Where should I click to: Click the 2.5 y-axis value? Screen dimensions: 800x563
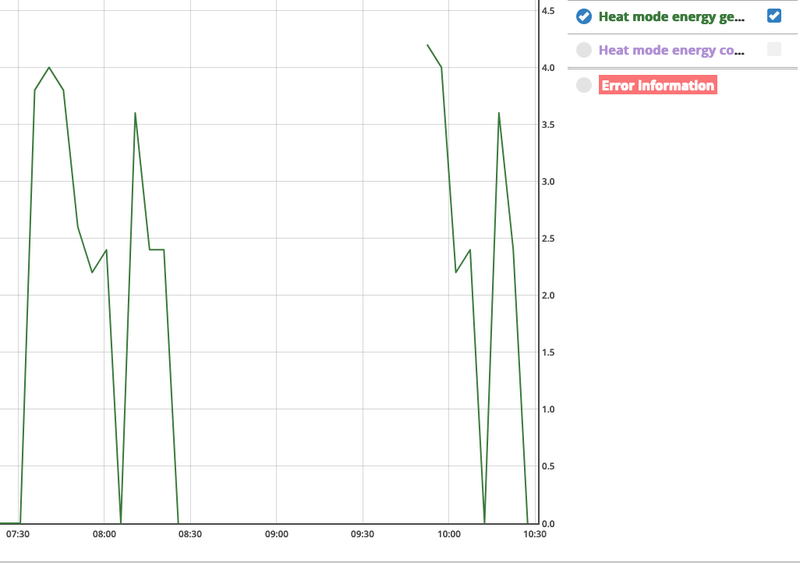[x=548, y=238]
